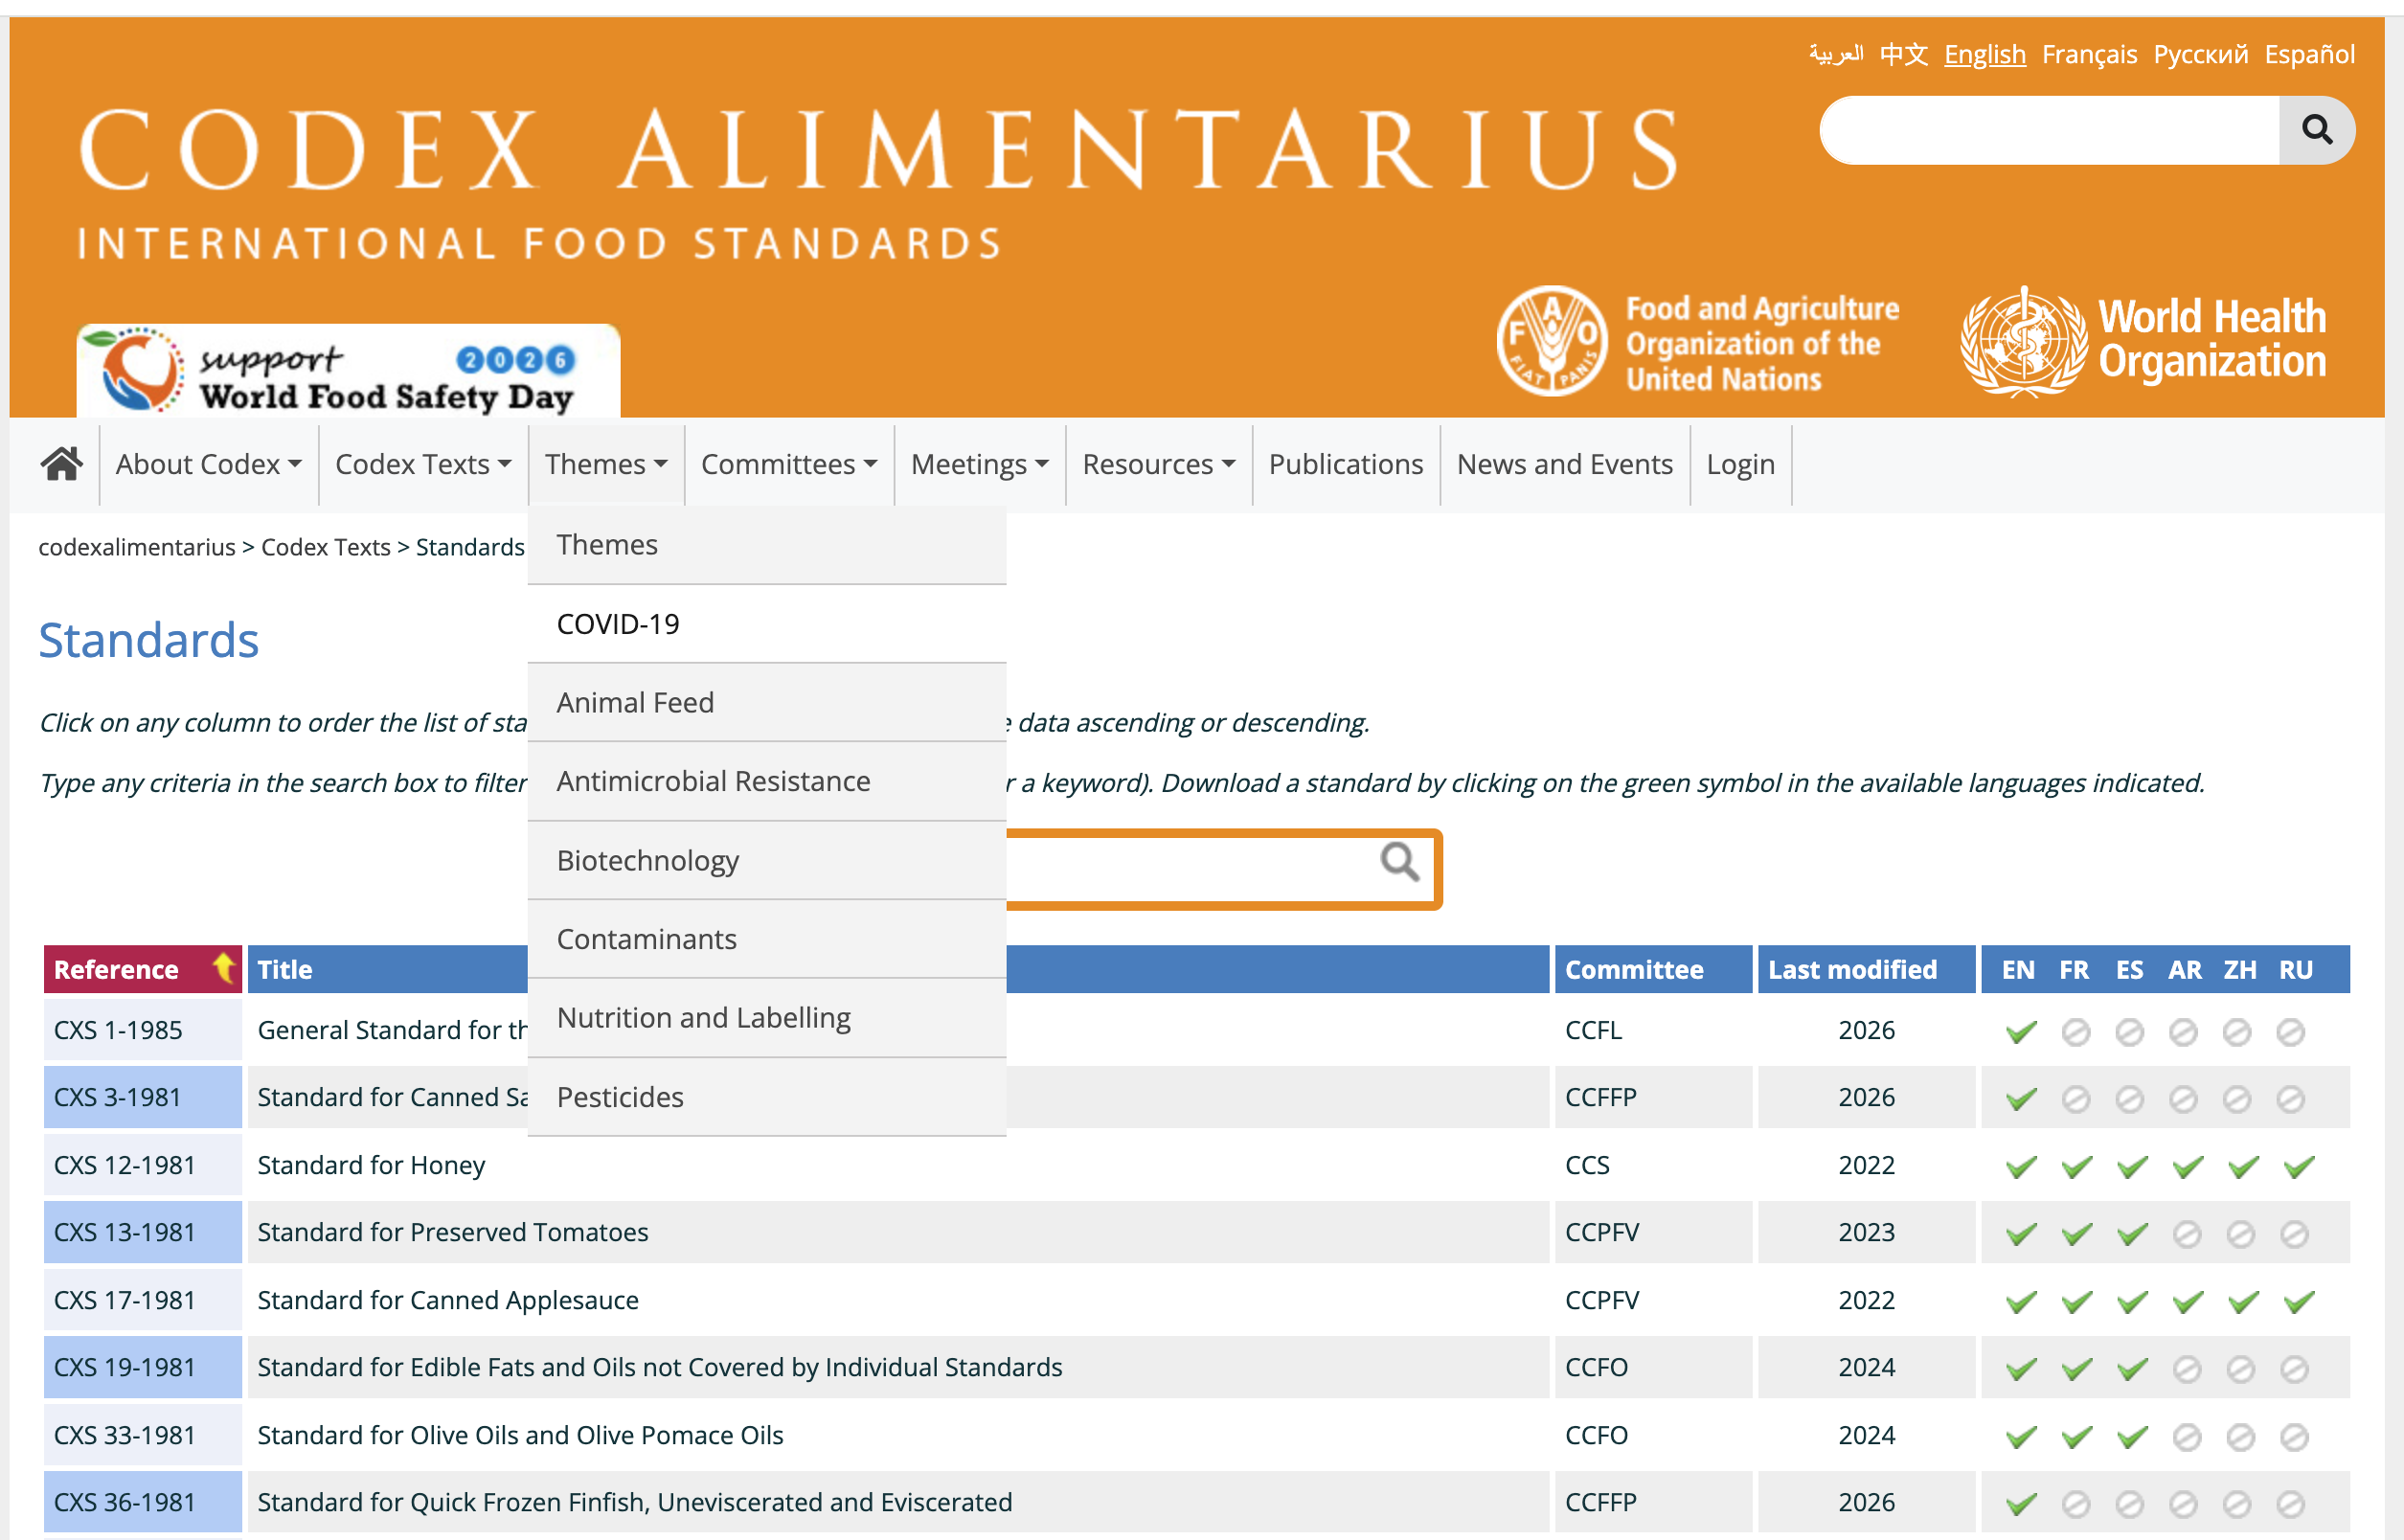Click the header search magnifier button
The image size is (2404, 1540).
[2316, 130]
